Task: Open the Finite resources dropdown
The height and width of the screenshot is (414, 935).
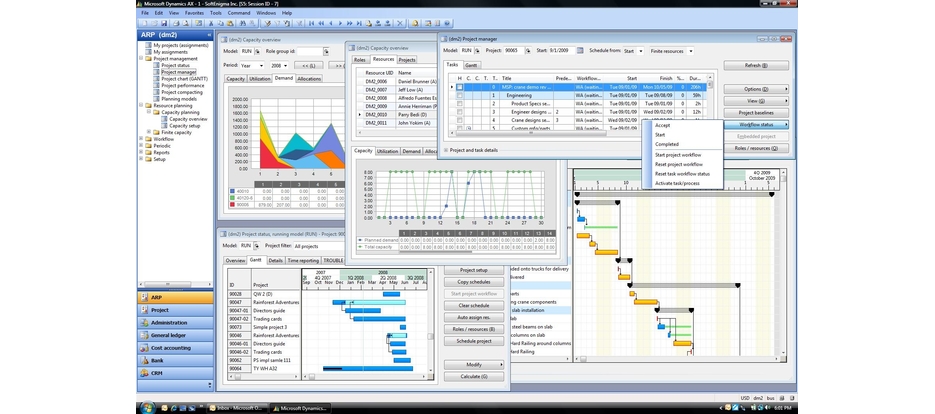Action: point(691,51)
